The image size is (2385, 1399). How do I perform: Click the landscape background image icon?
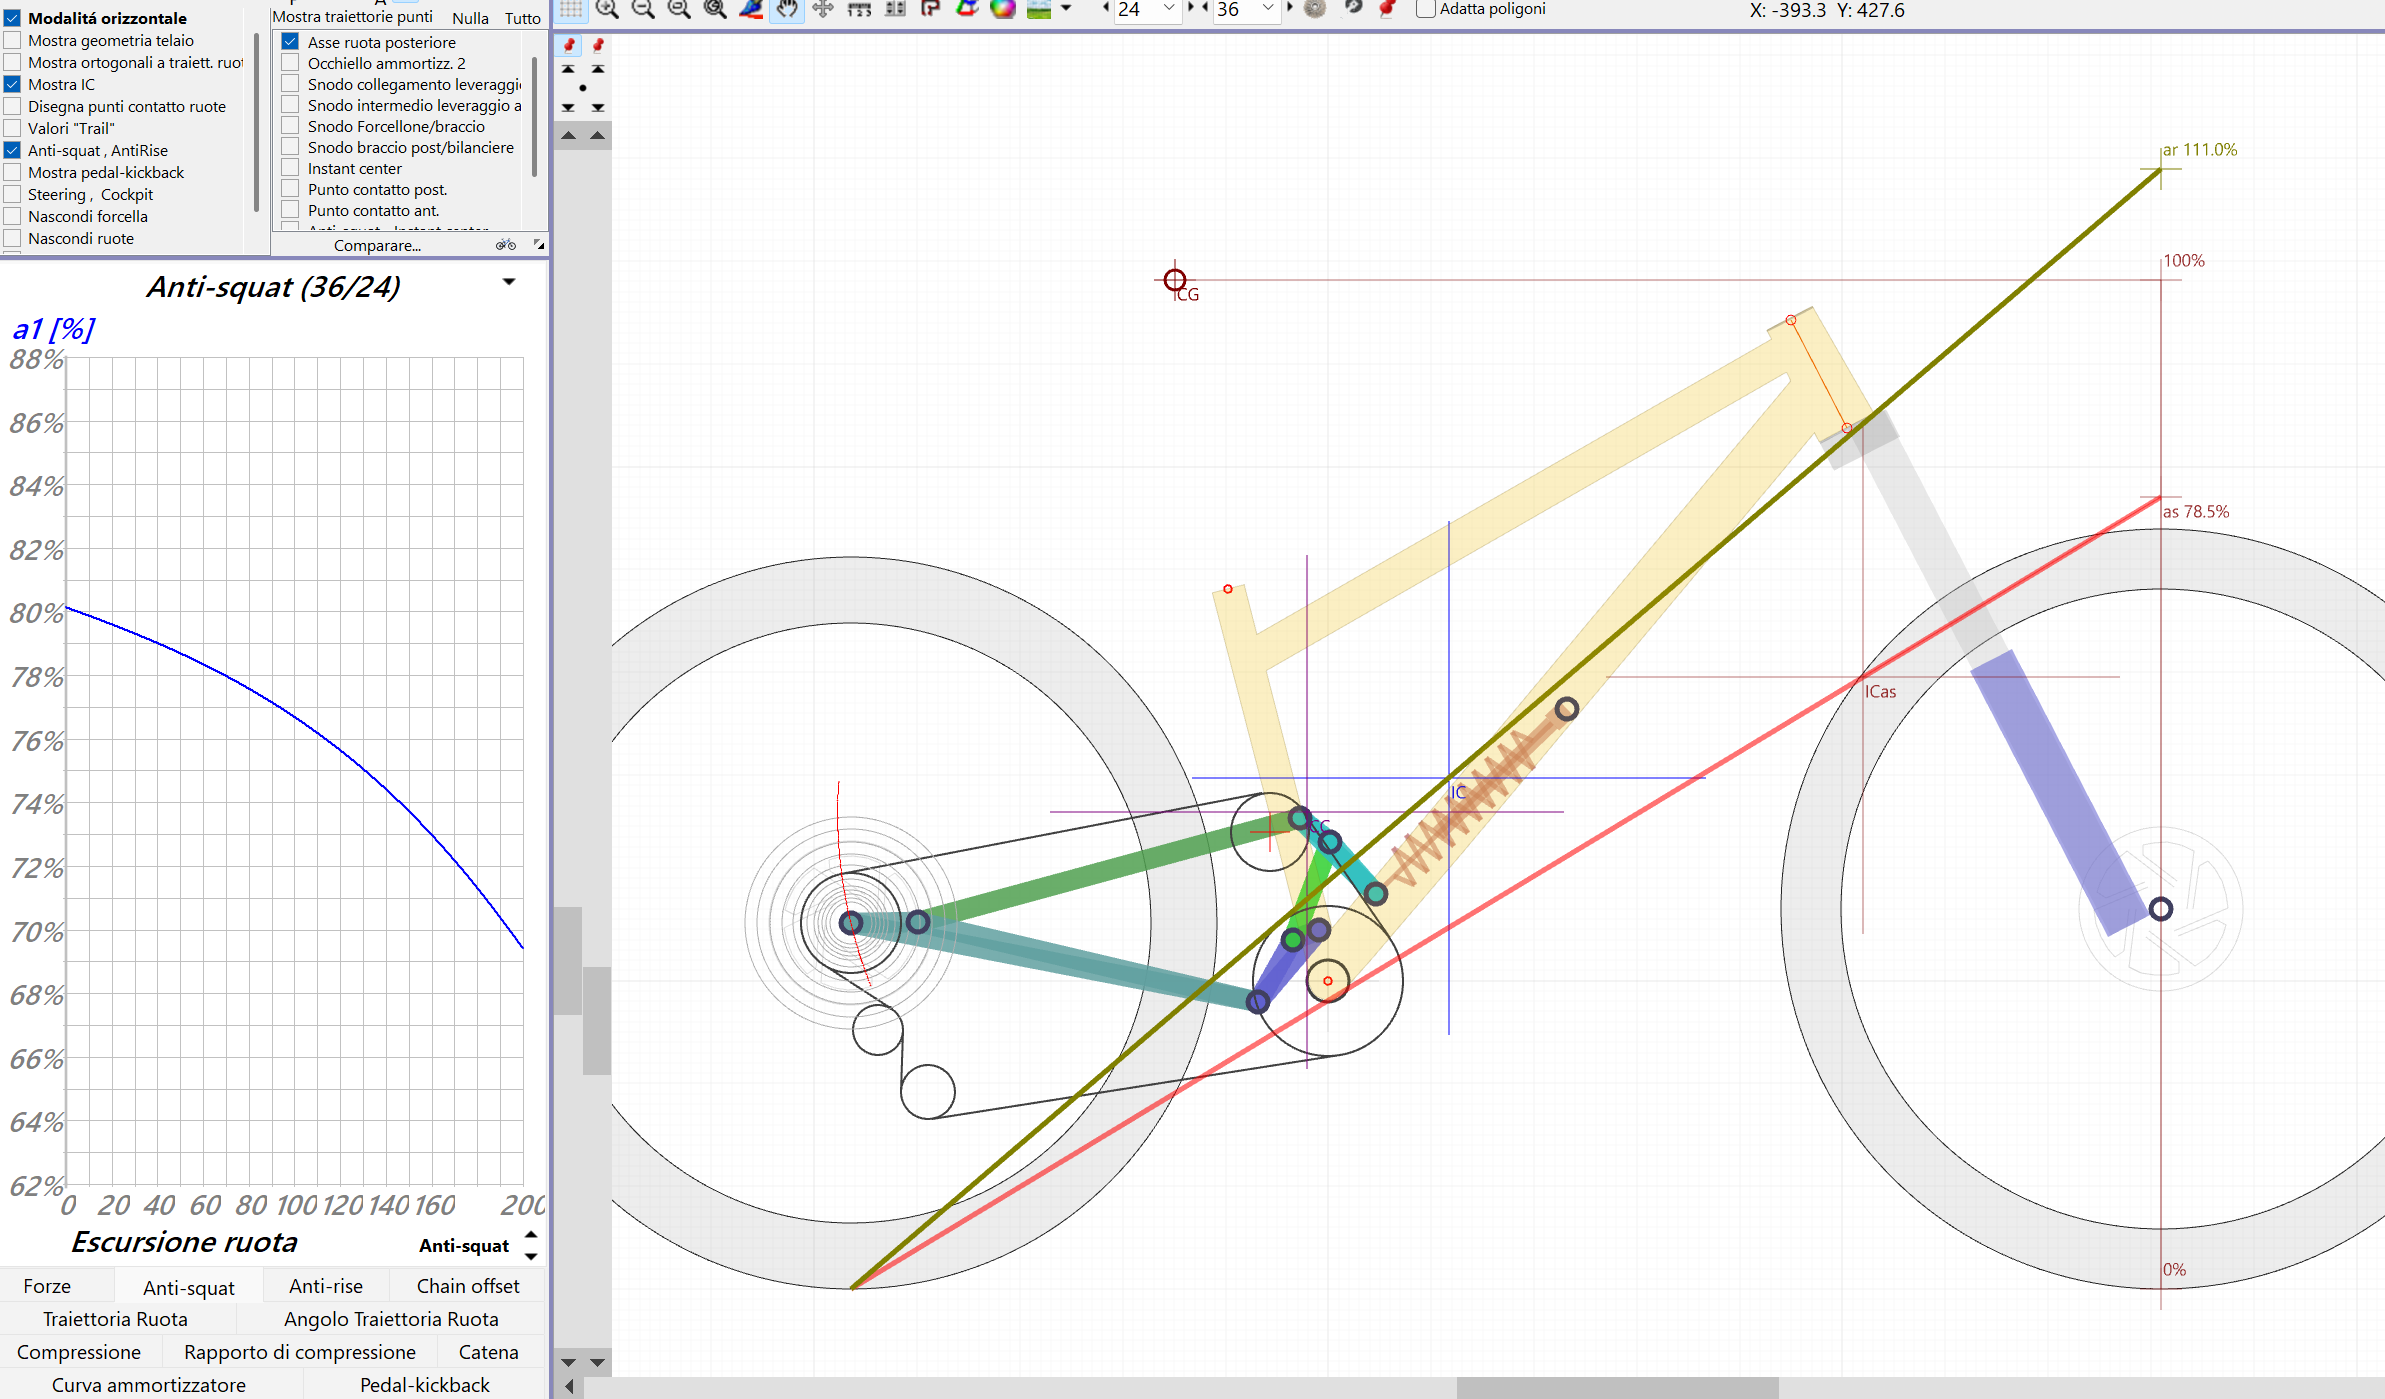(x=1040, y=9)
